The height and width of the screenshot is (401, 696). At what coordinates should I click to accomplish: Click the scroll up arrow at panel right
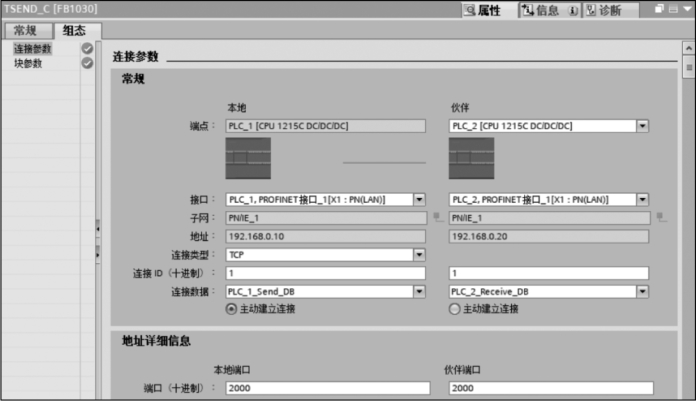coord(688,48)
